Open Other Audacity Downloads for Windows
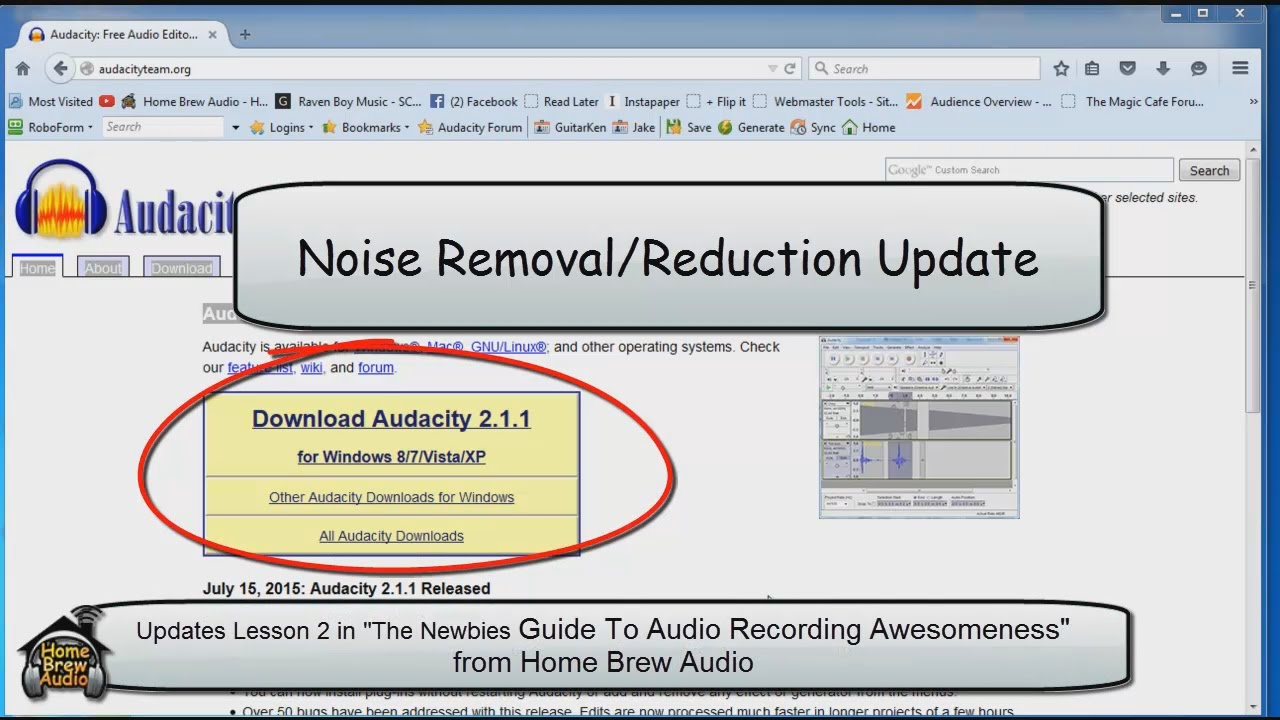The height and width of the screenshot is (720, 1280). tap(391, 497)
